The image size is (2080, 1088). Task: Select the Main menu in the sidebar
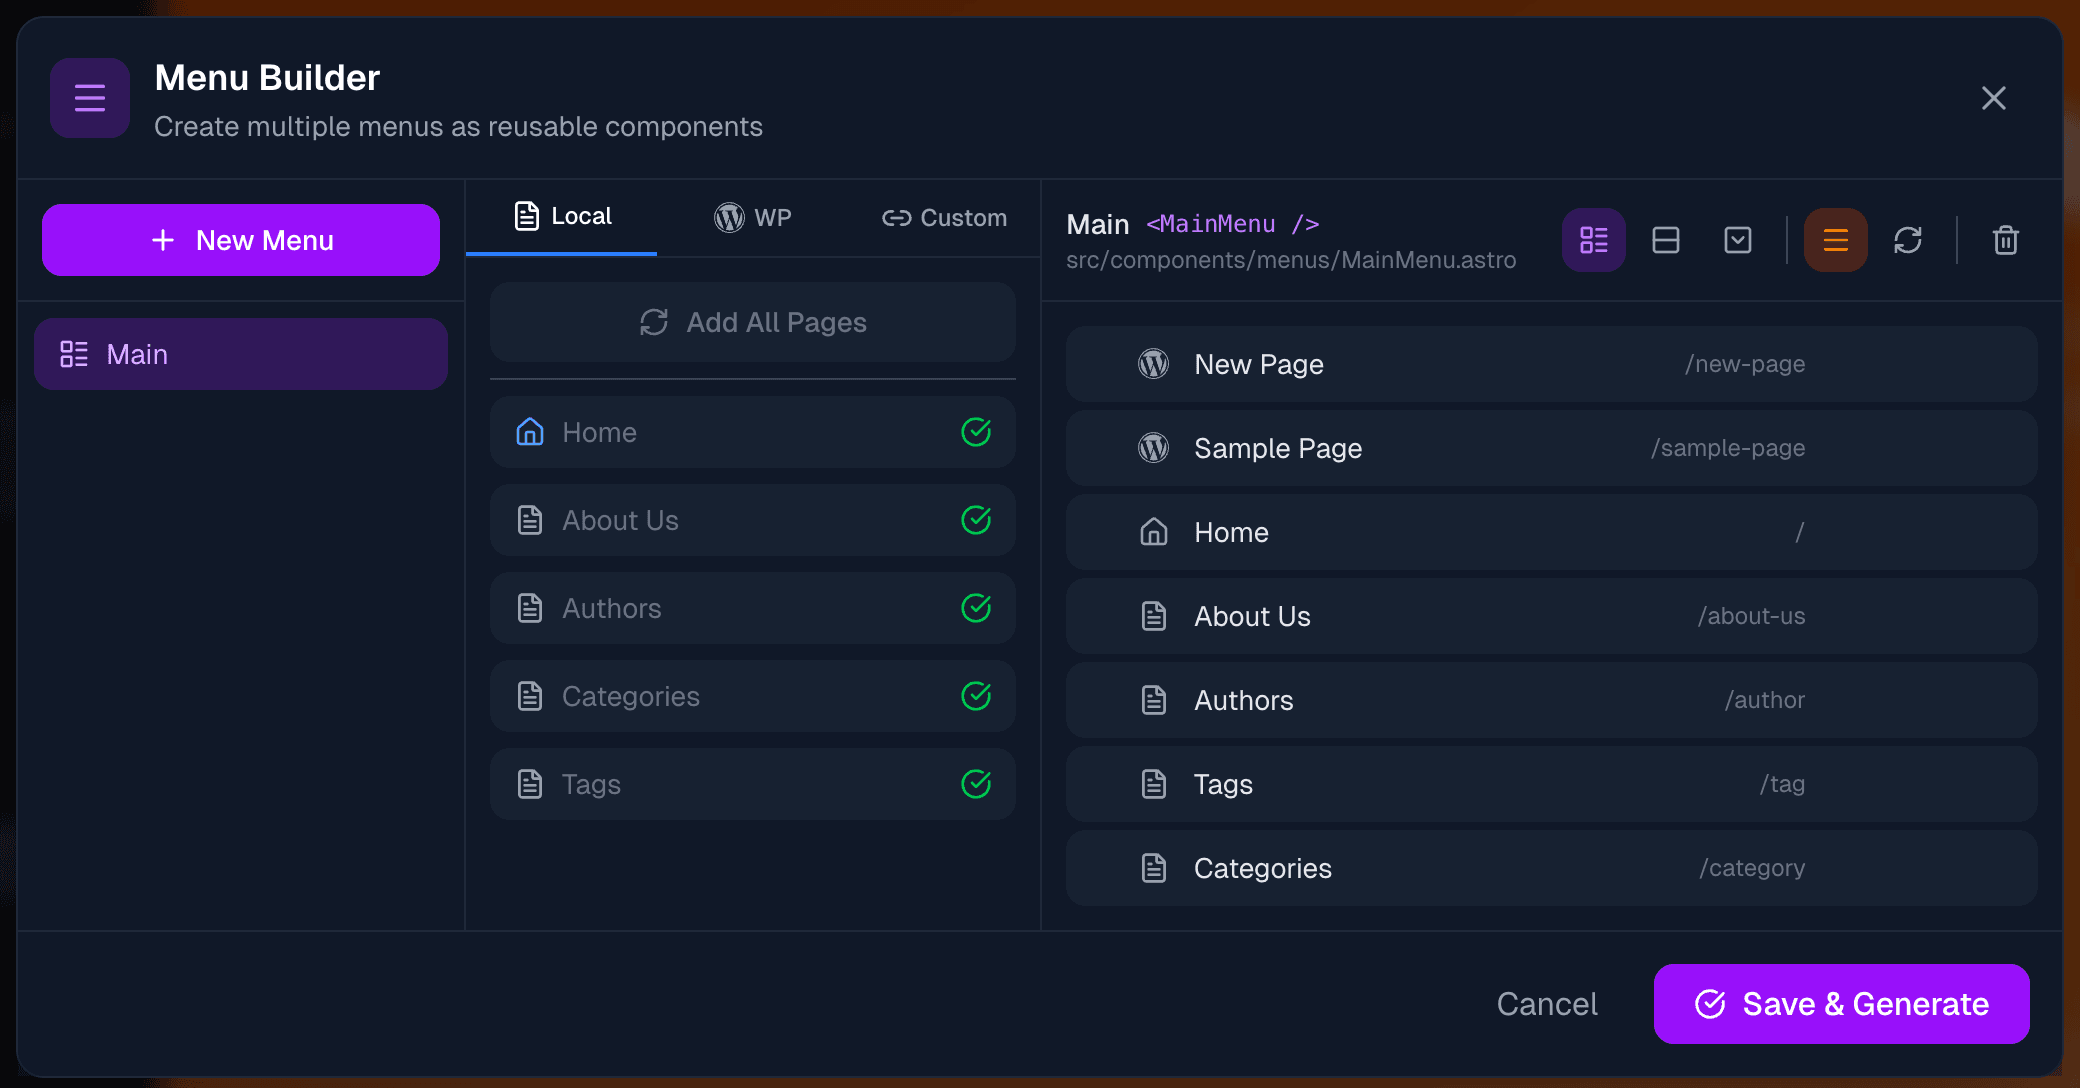coord(240,353)
